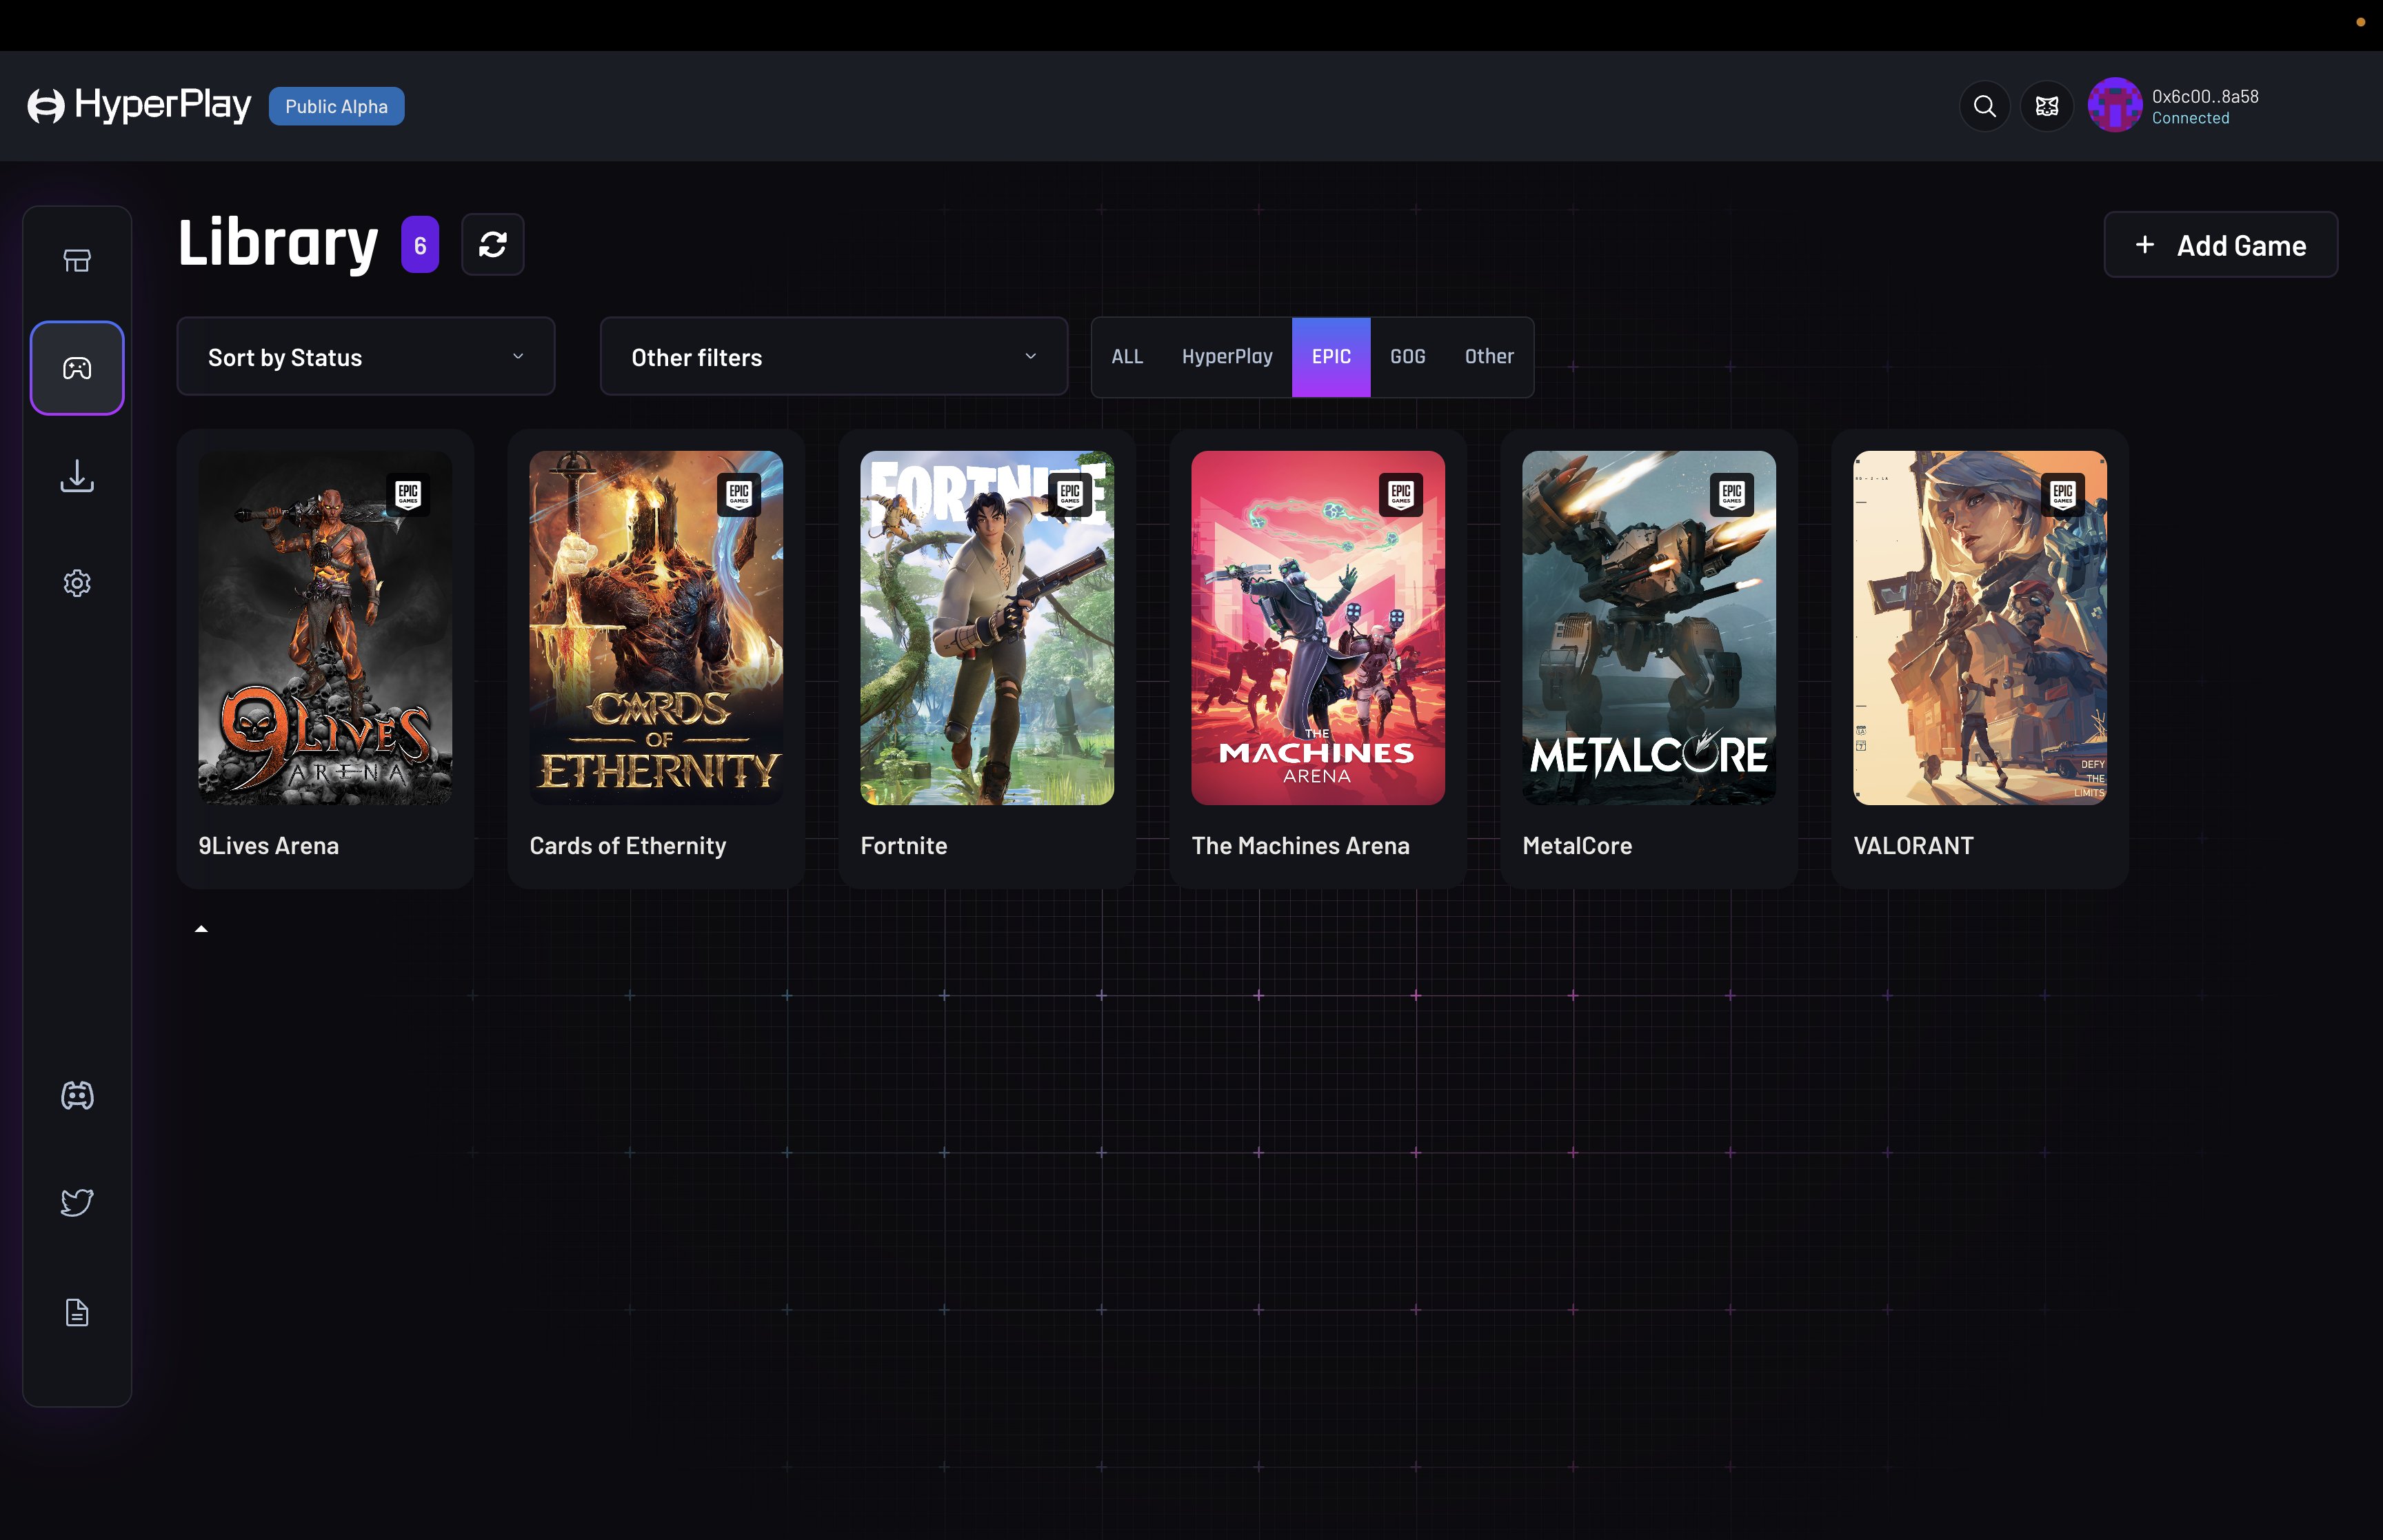The image size is (2383, 1540).
Task: Open the 9Lives Arena cover thumbnail
Action: pos(325,628)
